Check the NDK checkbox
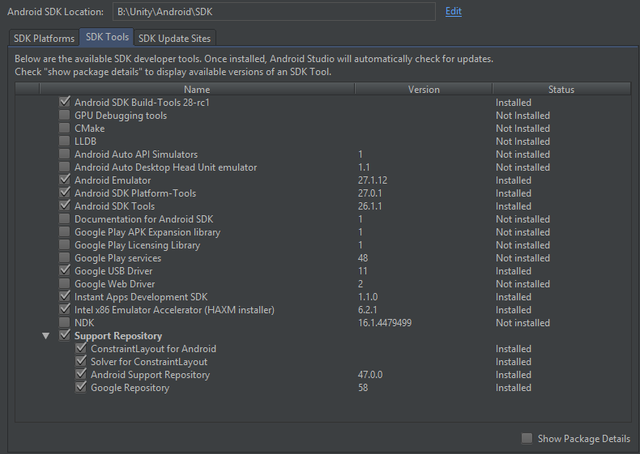Screen dimensions: 640x454 [x=64, y=323]
